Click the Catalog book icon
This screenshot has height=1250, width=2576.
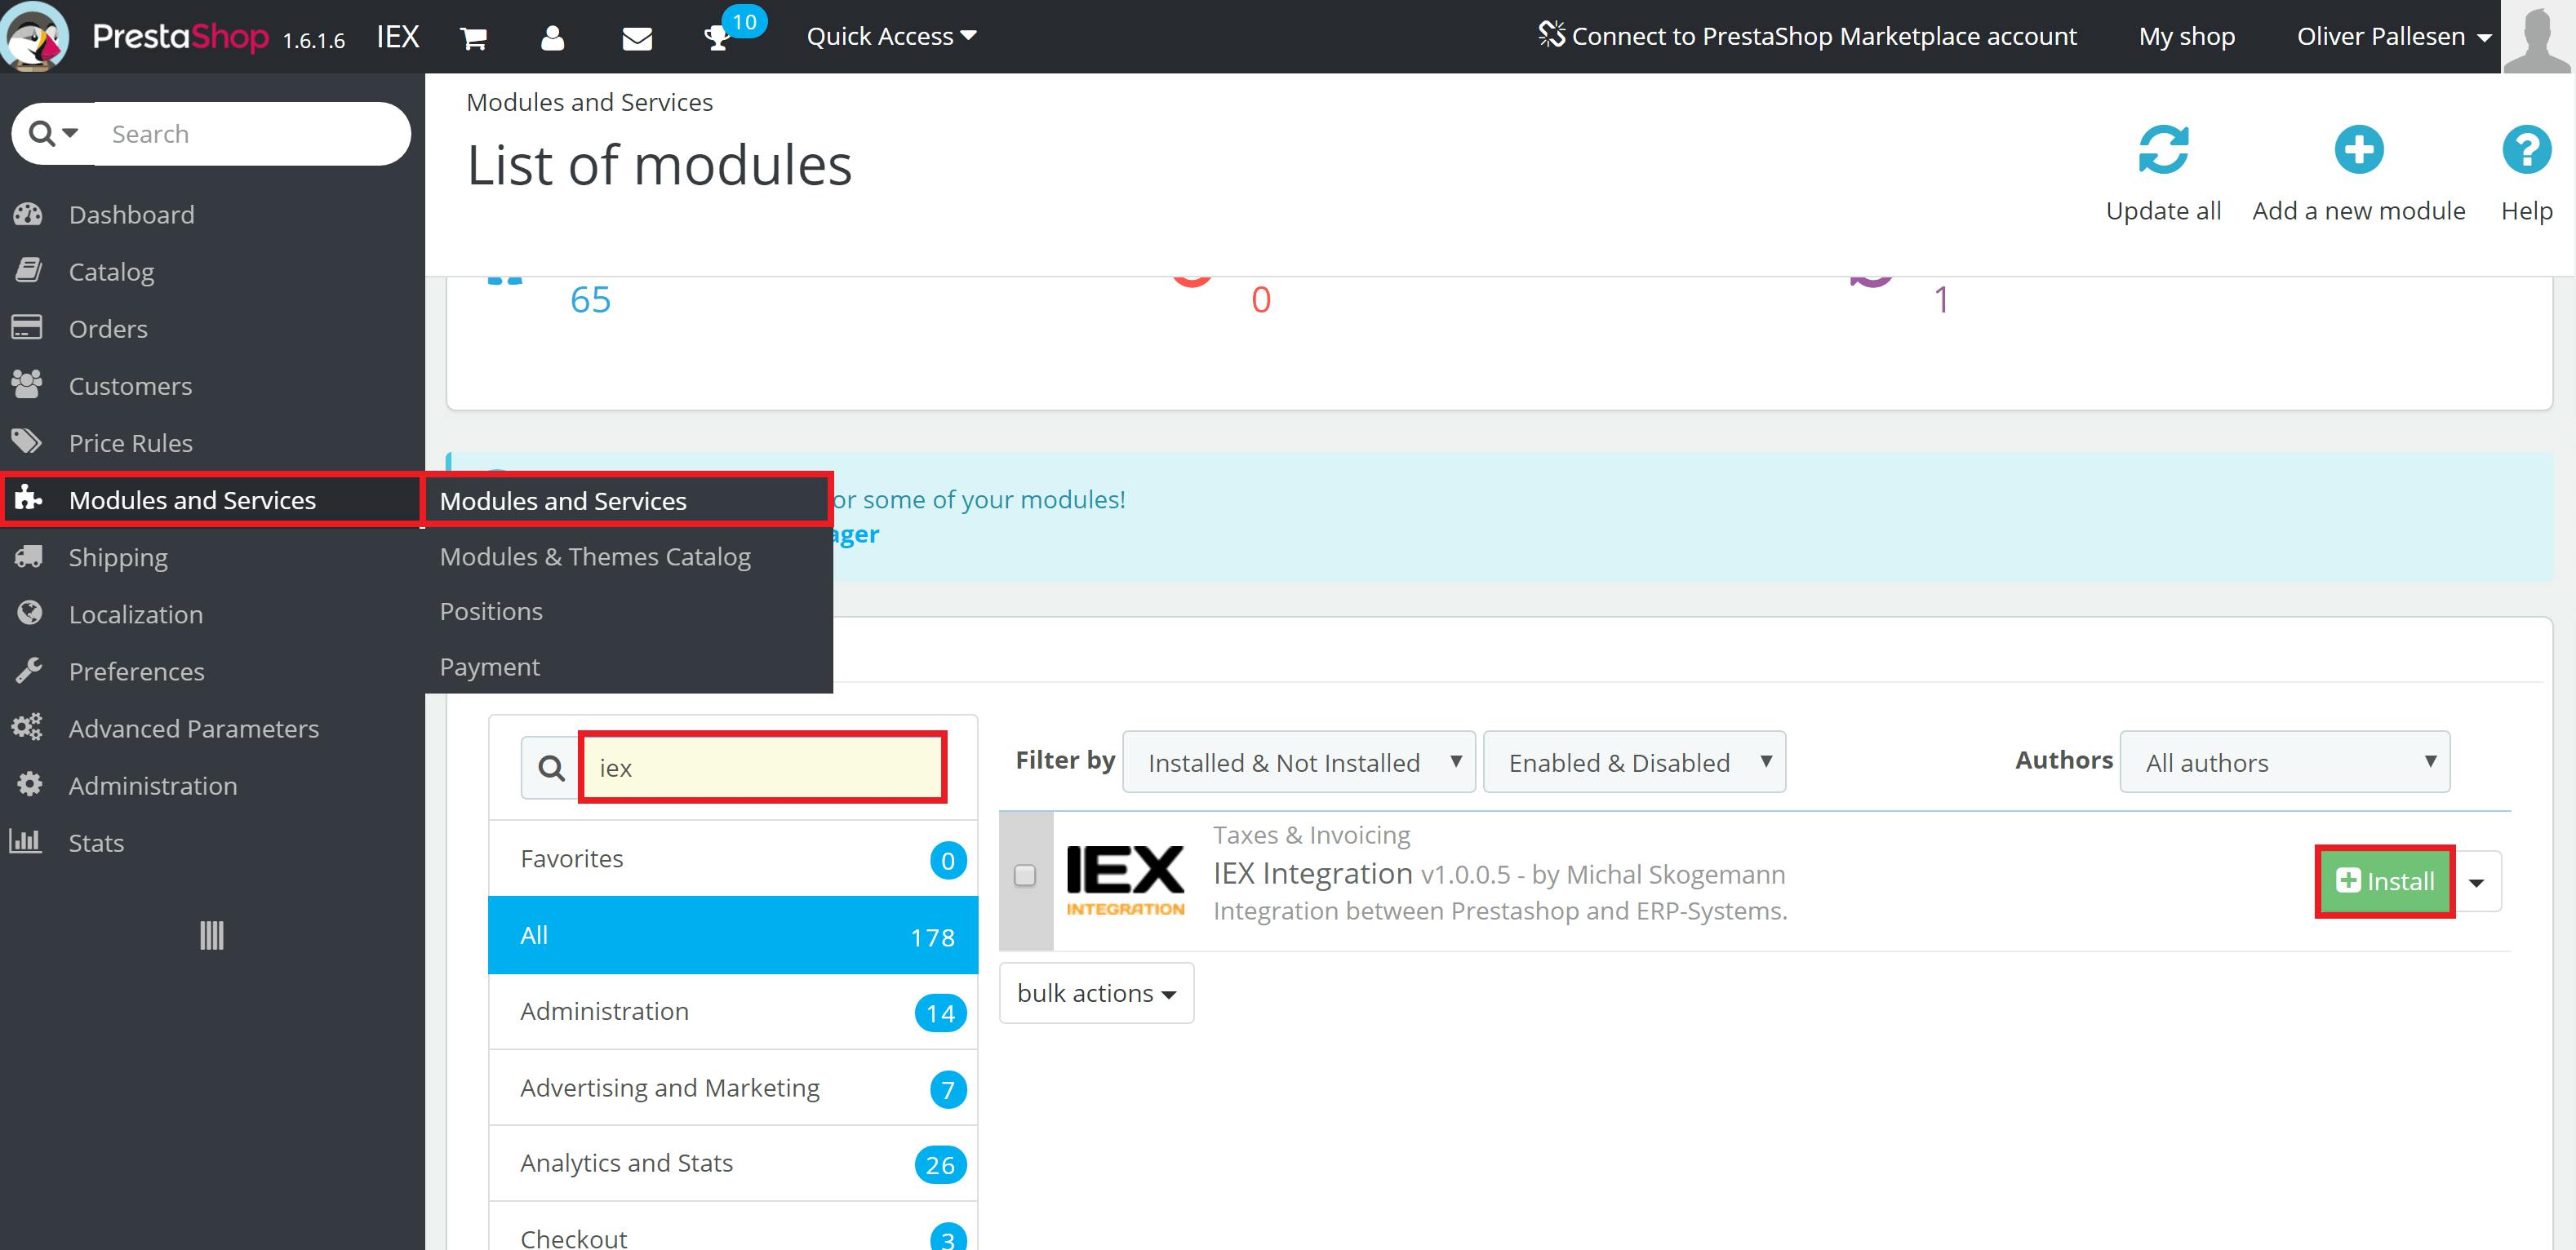pos(28,270)
